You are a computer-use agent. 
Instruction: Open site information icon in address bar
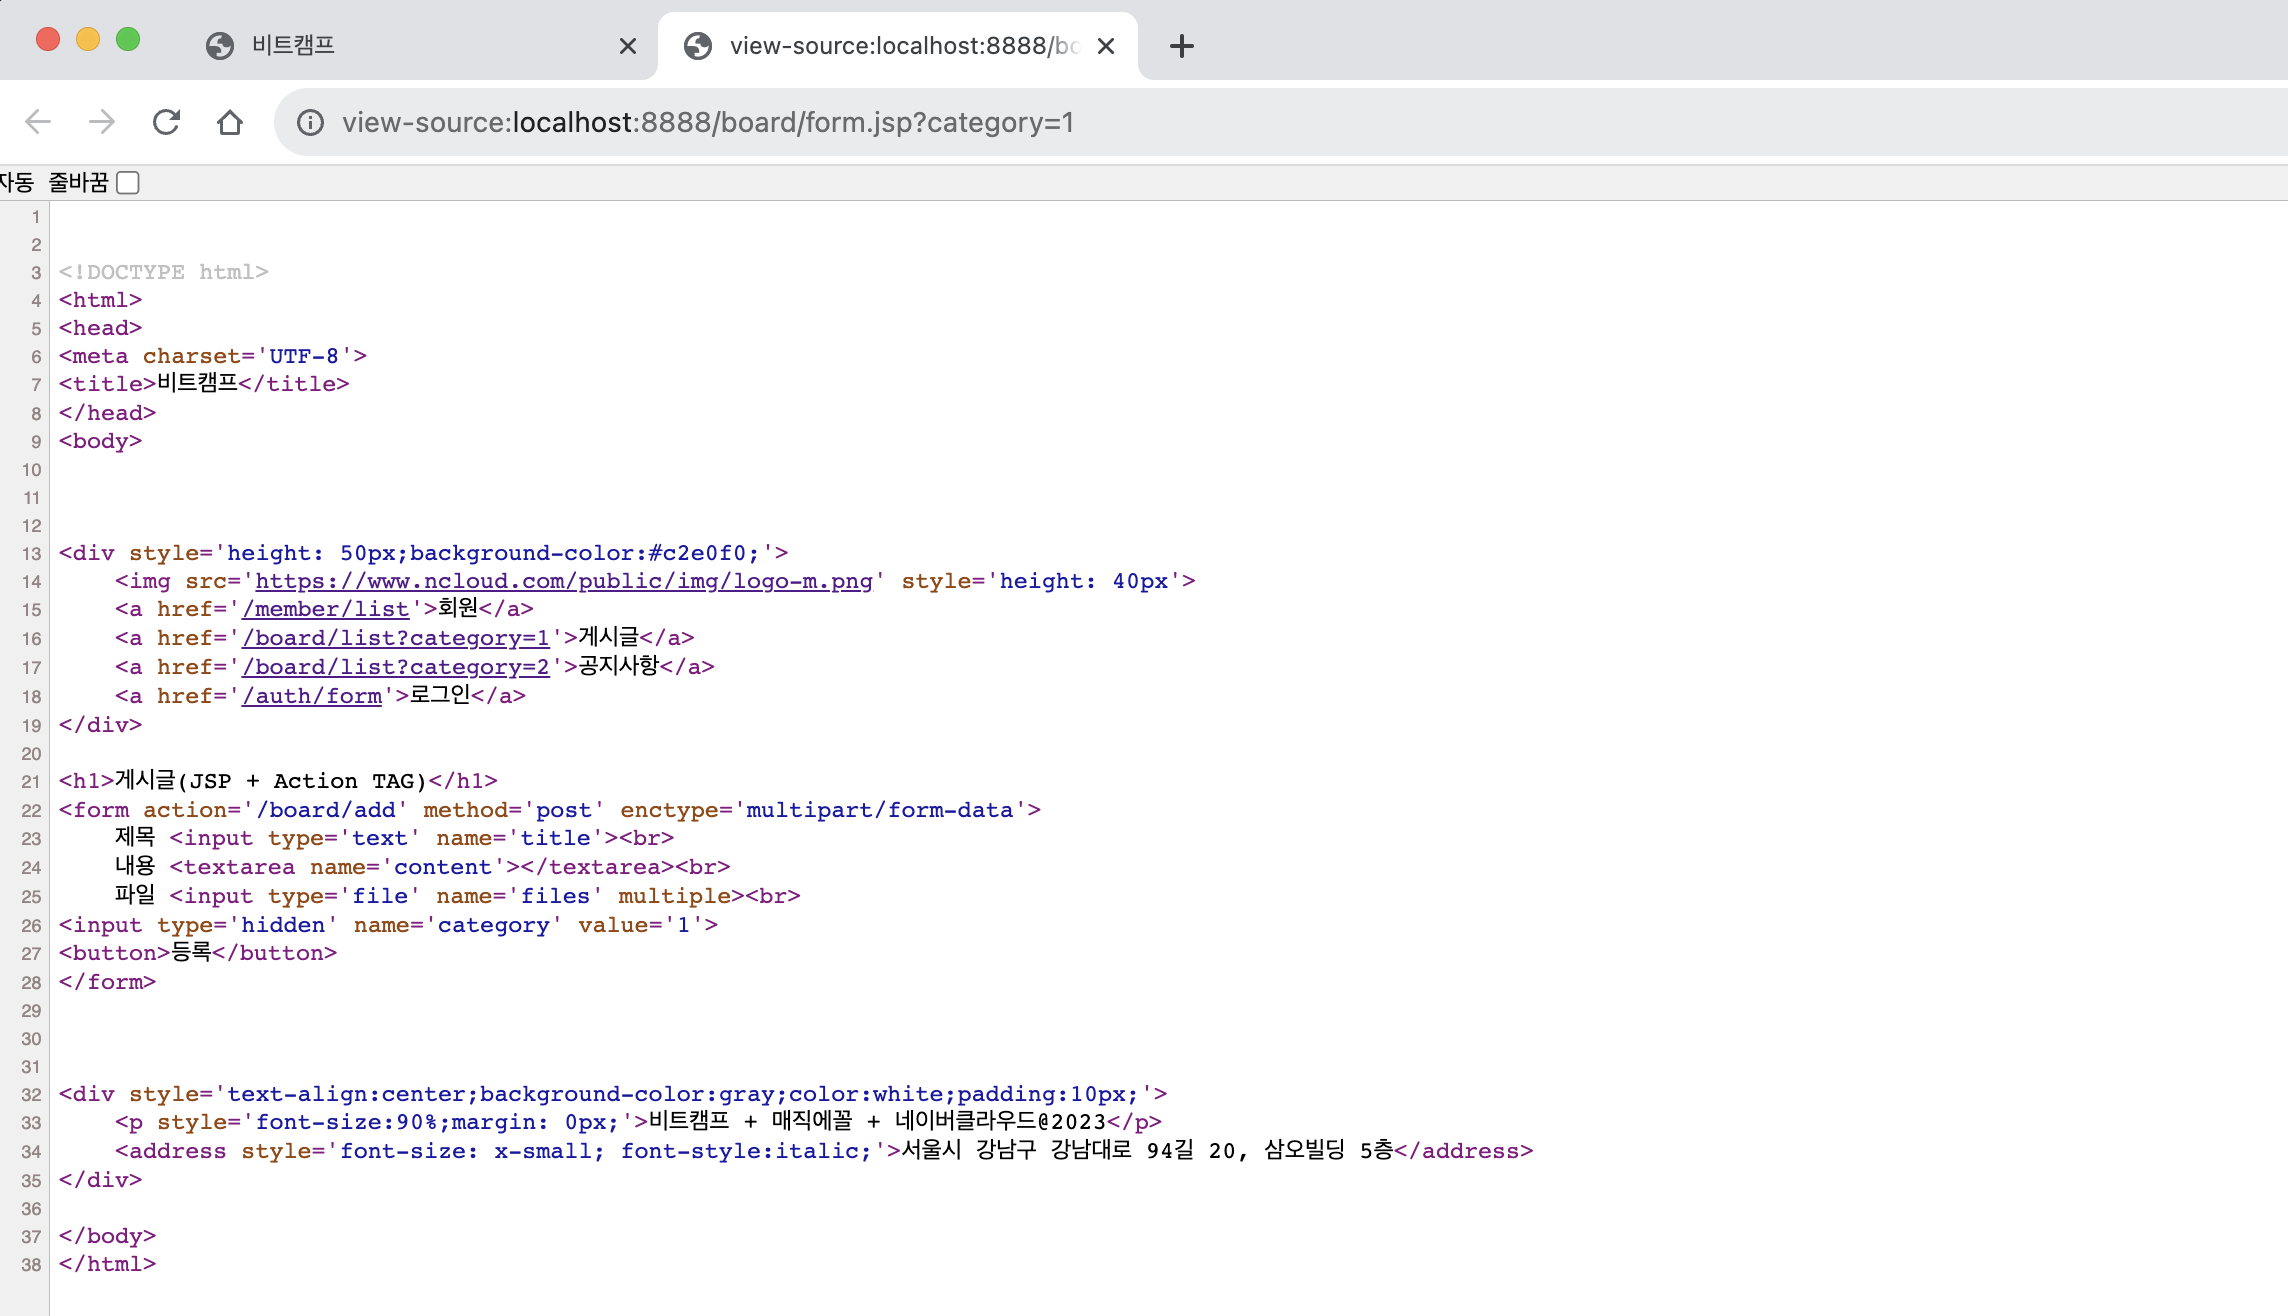pyautogui.click(x=310, y=122)
